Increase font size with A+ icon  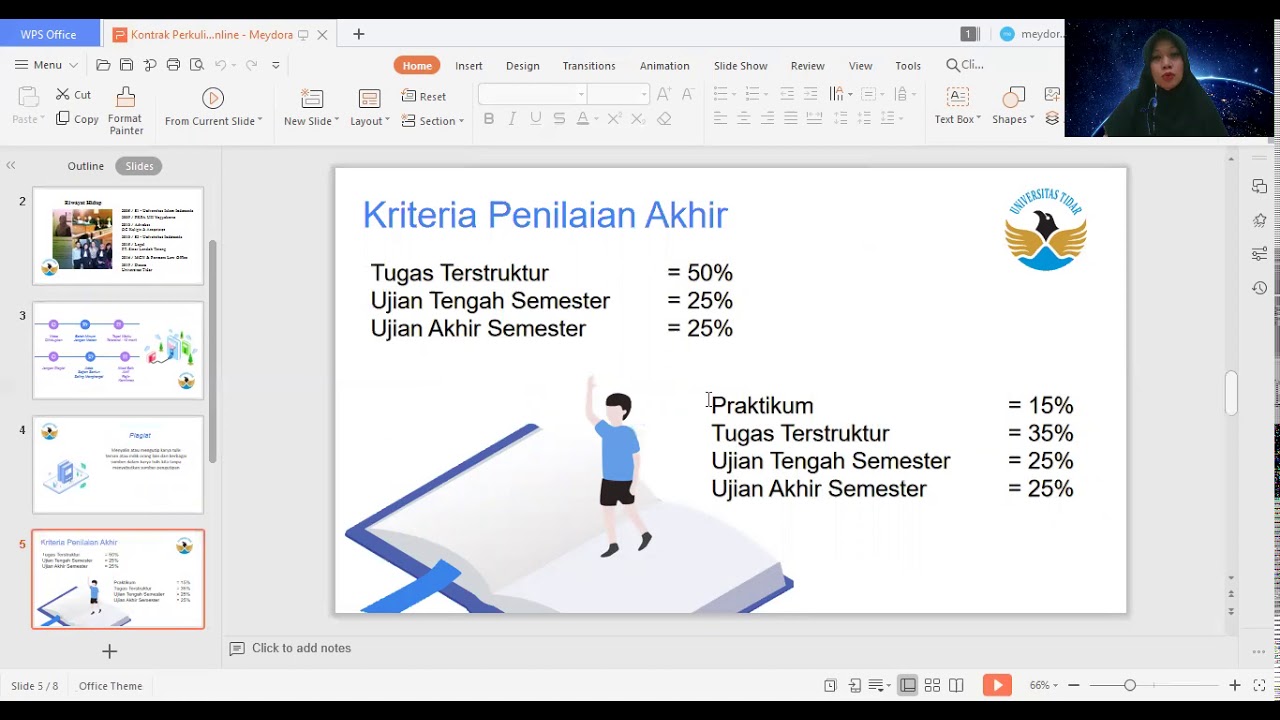(x=664, y=94)
